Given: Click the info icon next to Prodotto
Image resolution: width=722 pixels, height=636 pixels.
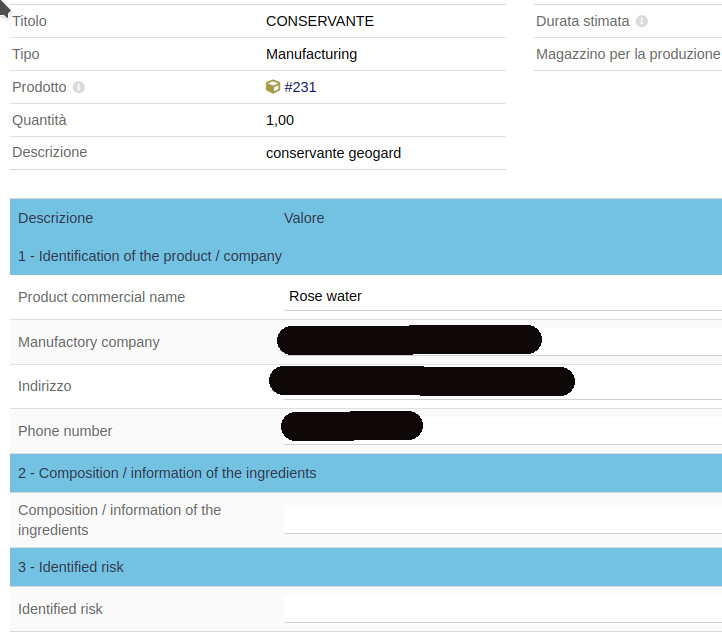Looking at the screenshot, I should pyautogui.click(x=79, y=87).
